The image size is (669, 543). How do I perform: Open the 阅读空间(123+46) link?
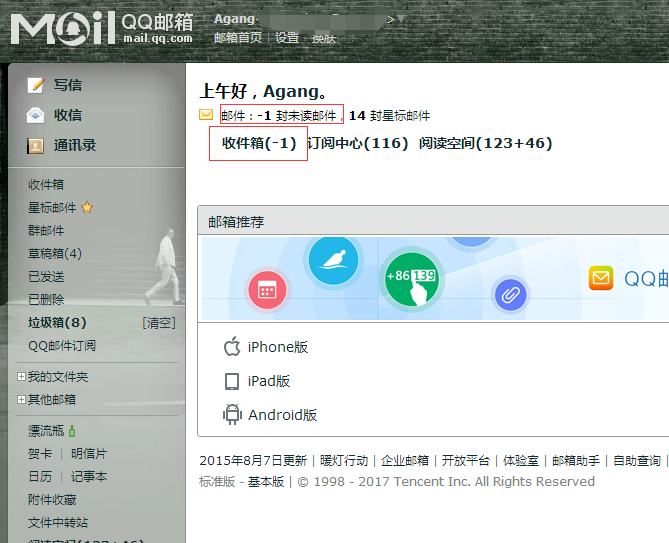pos(486,143)
